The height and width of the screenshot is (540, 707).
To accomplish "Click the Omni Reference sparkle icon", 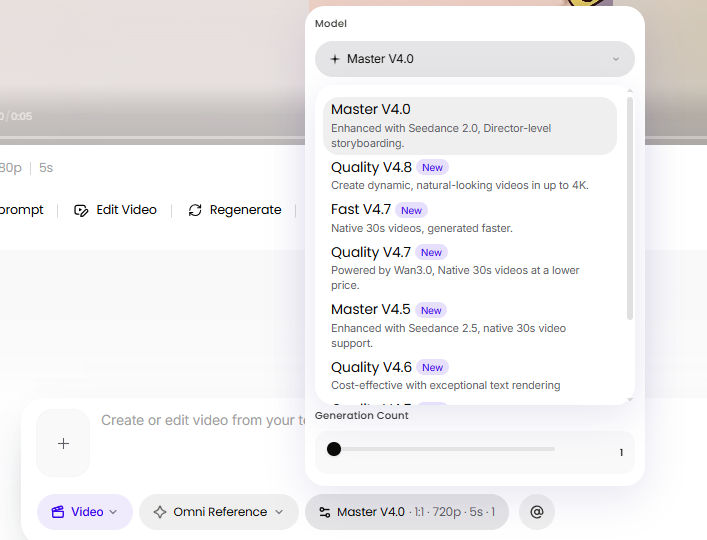I will tap(160, 512).
